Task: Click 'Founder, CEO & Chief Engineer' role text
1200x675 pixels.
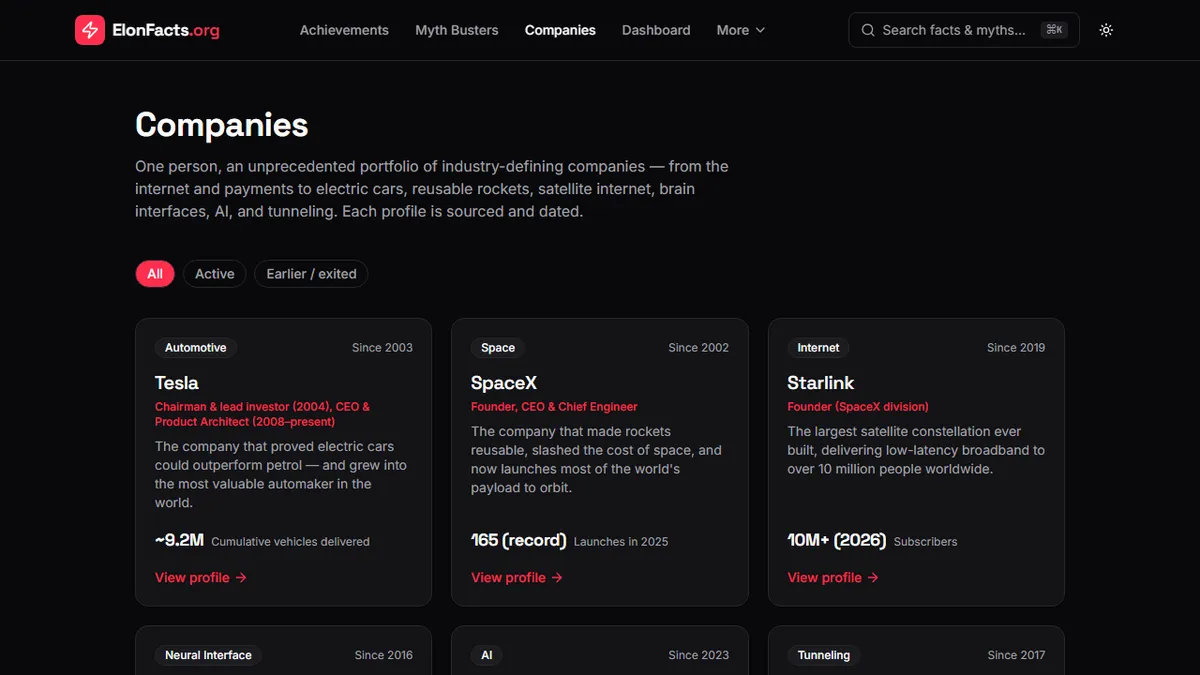Action: point(554,407)
